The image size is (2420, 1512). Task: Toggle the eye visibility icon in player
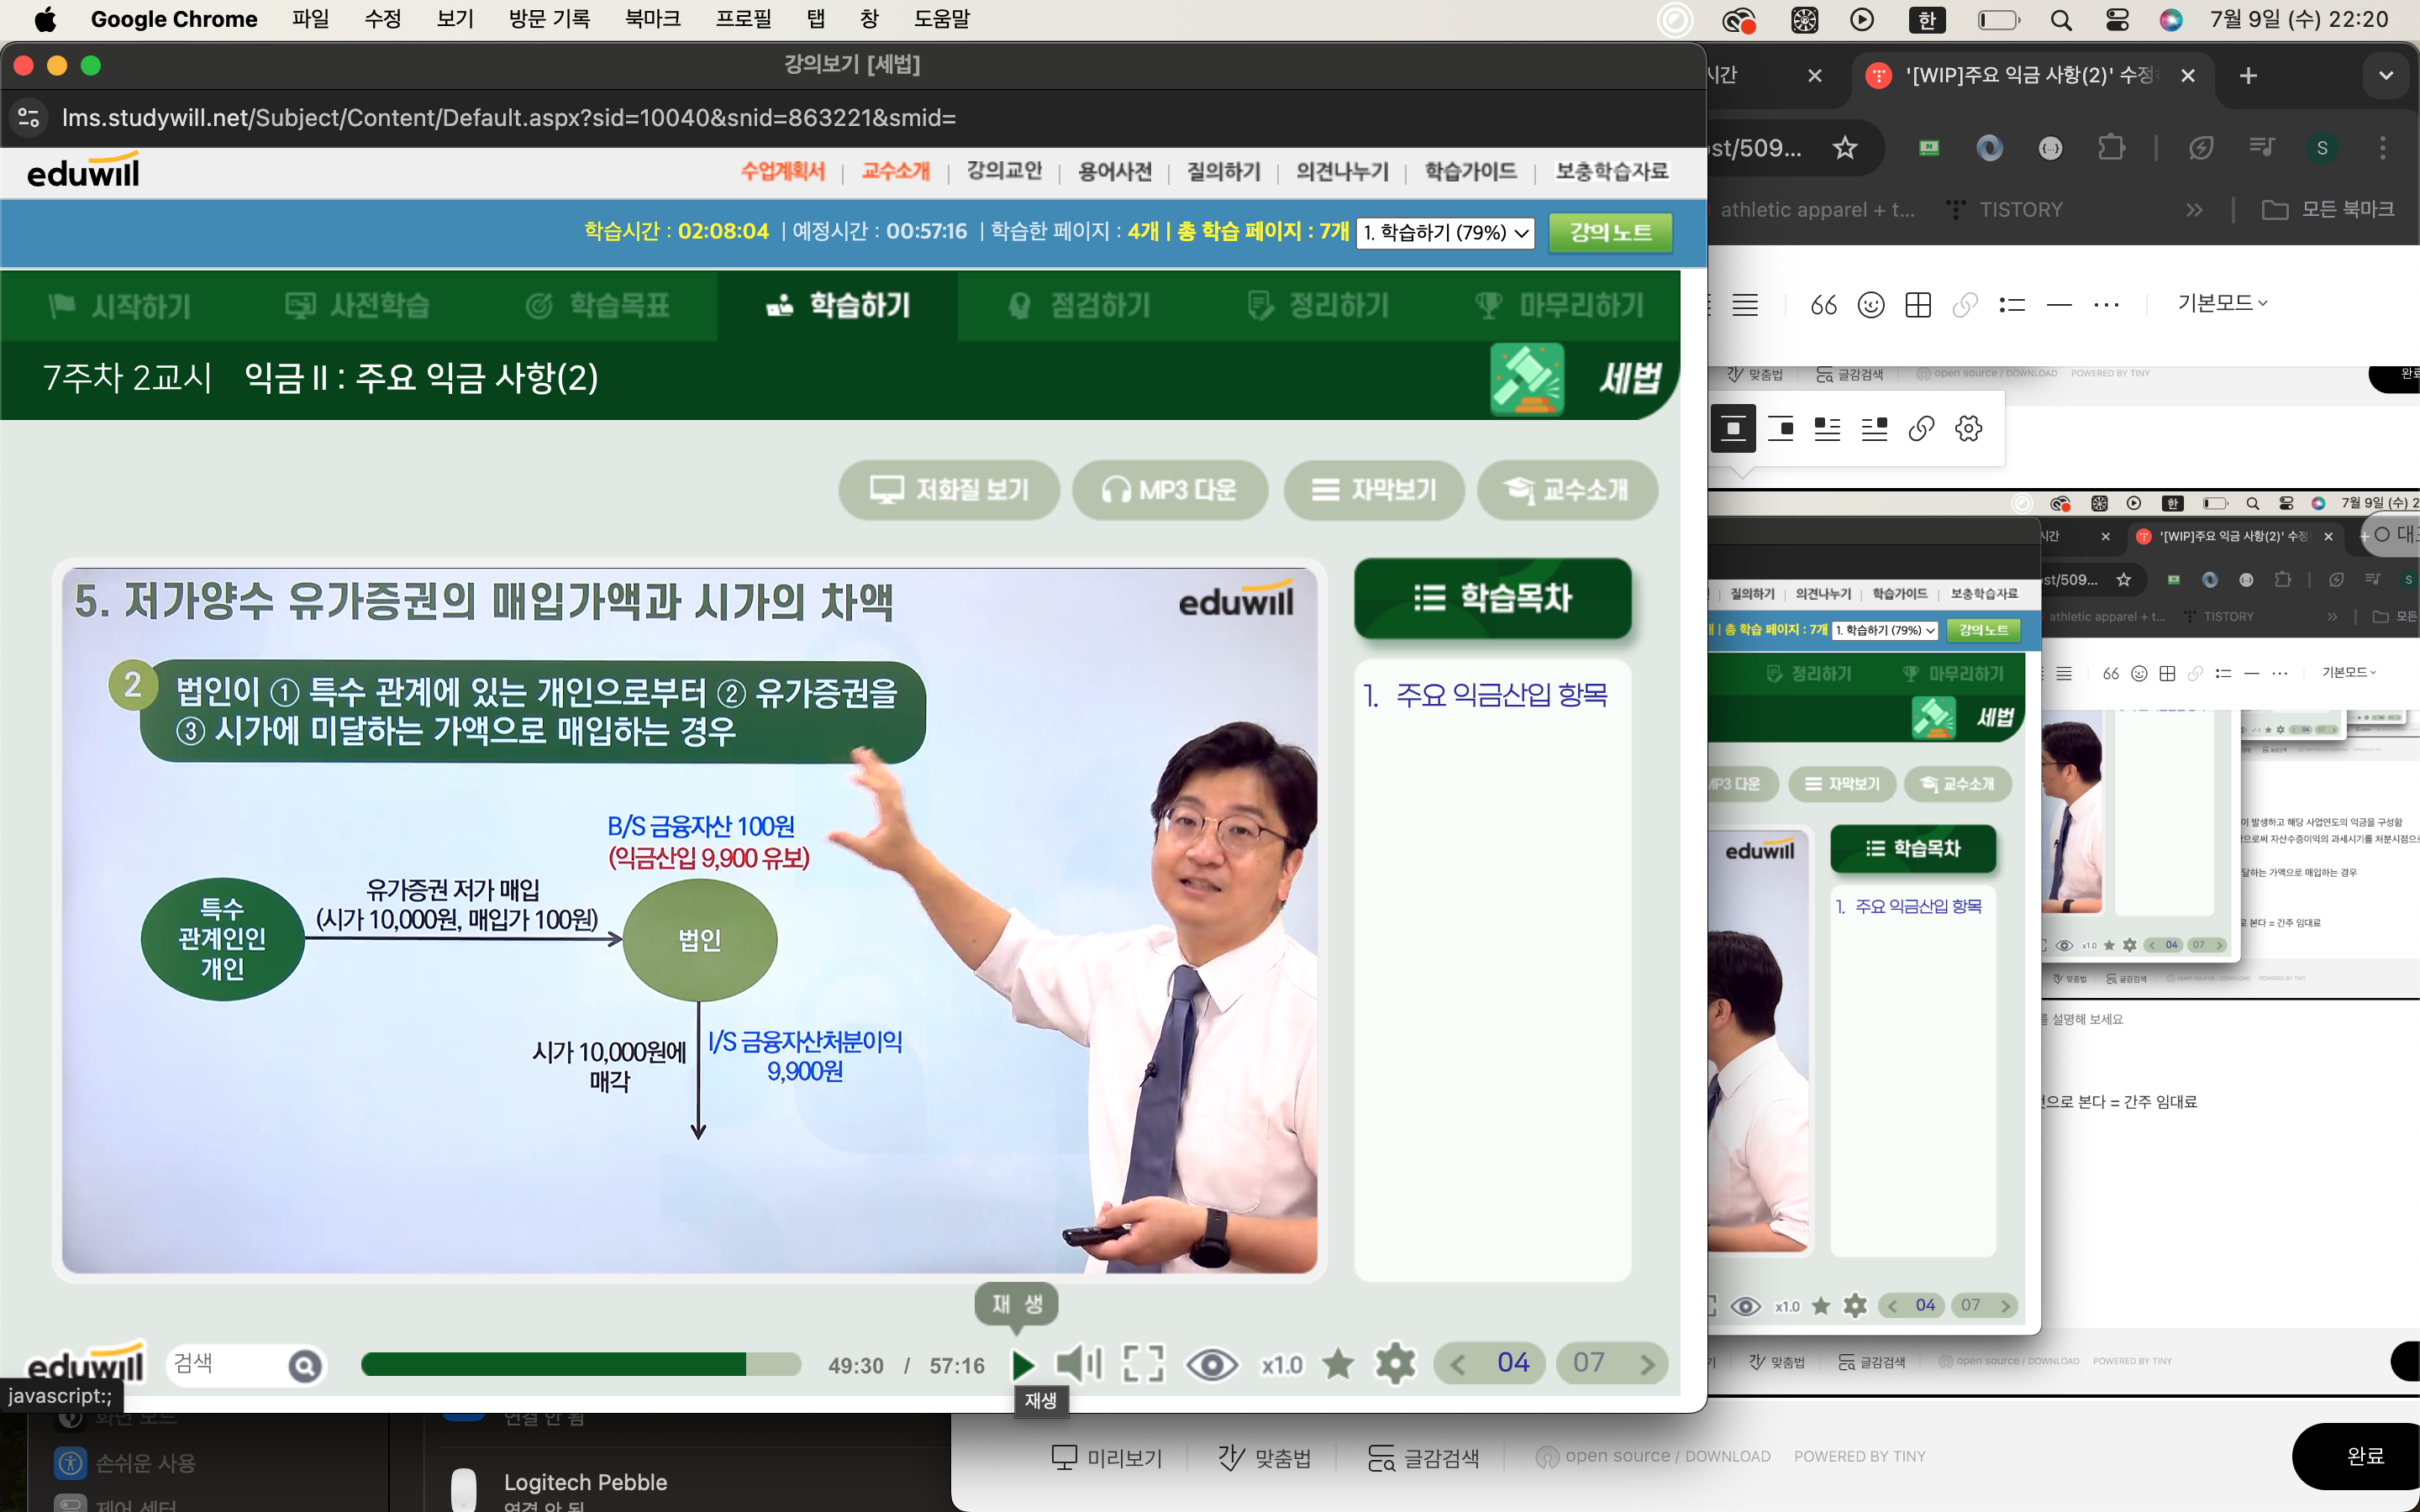[x=1211, y=1364]
